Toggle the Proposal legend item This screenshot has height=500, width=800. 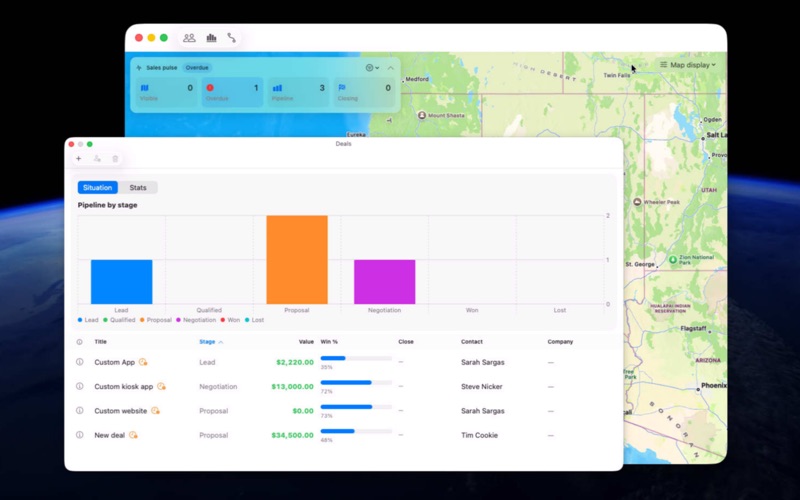coord(156,320)
